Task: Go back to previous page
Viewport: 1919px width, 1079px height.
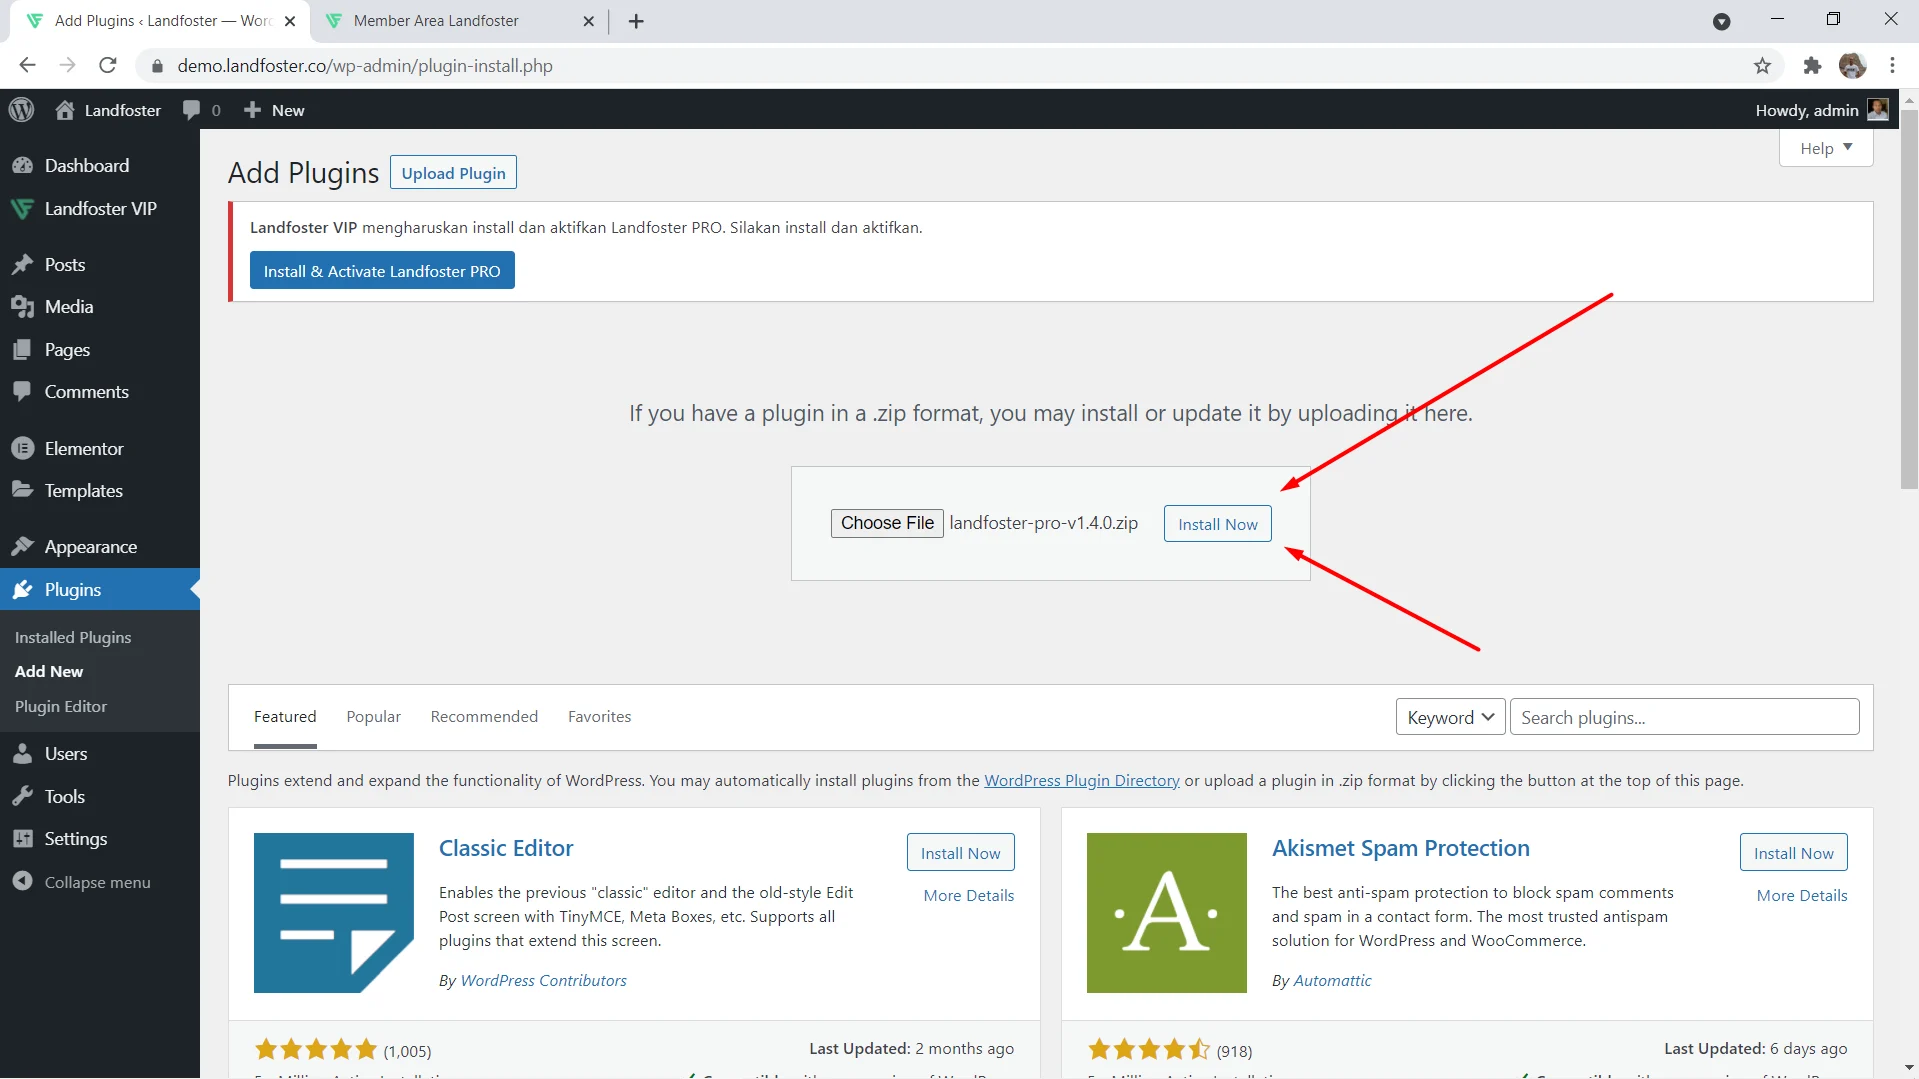Action: [27, 66]
